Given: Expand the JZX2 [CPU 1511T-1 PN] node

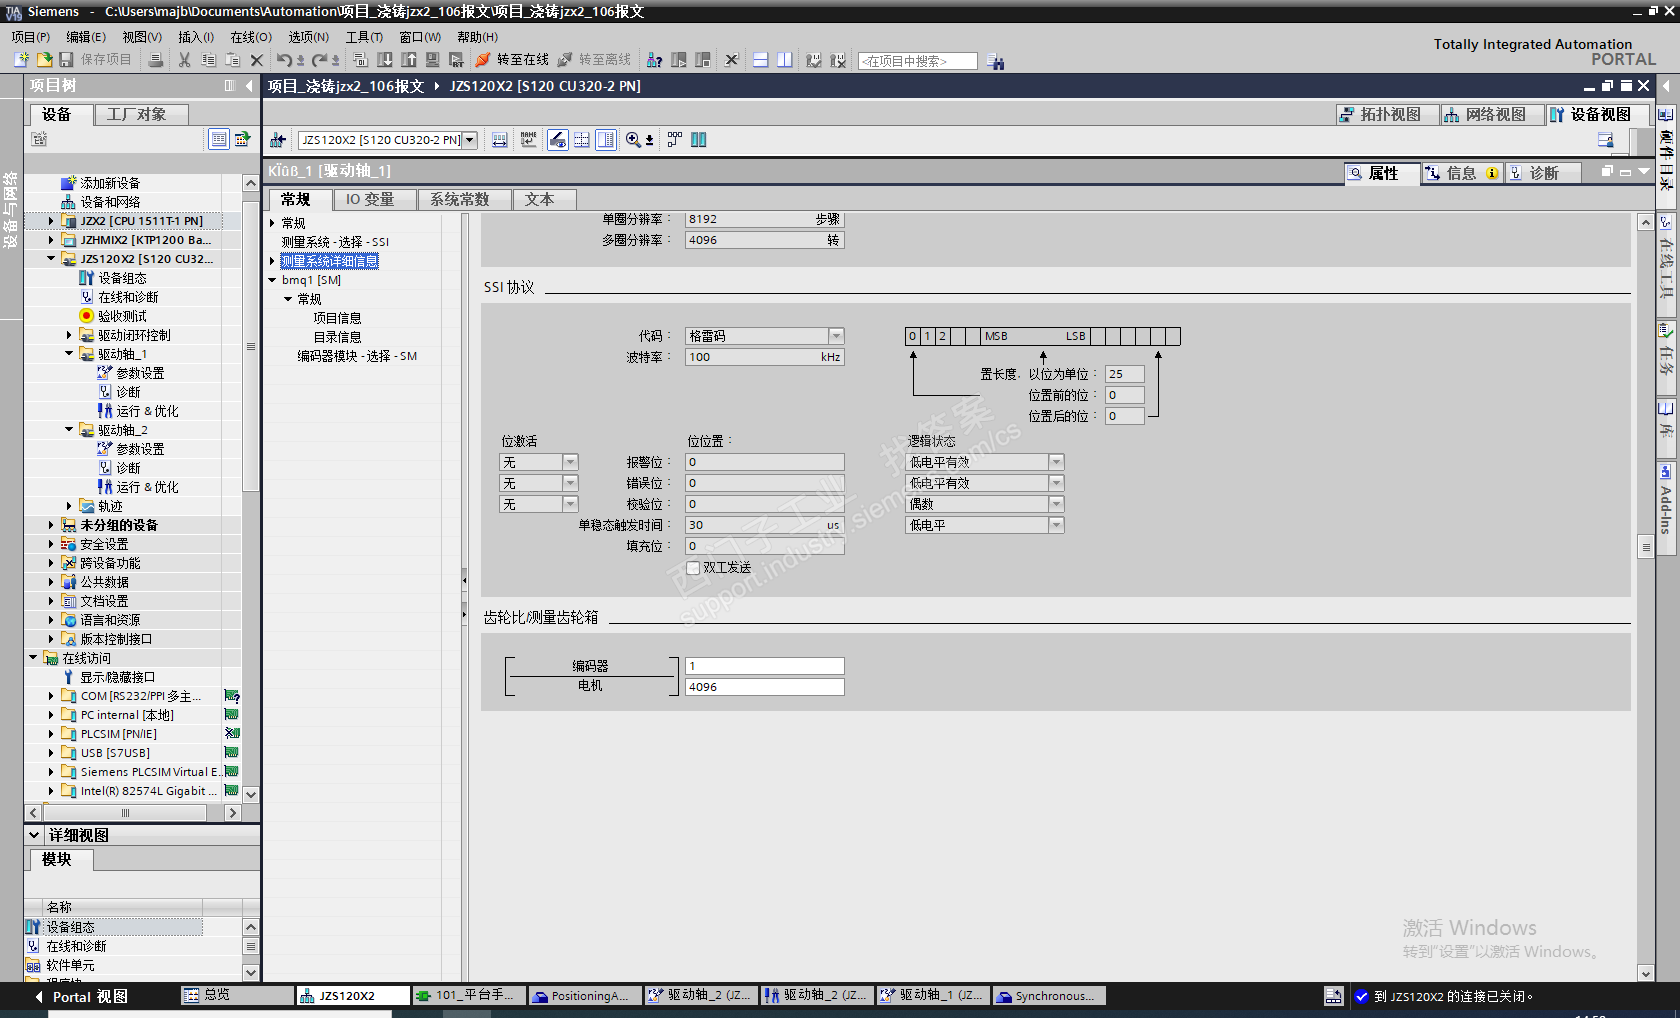Looking at the screenshot, I should (x=51, y=221).
